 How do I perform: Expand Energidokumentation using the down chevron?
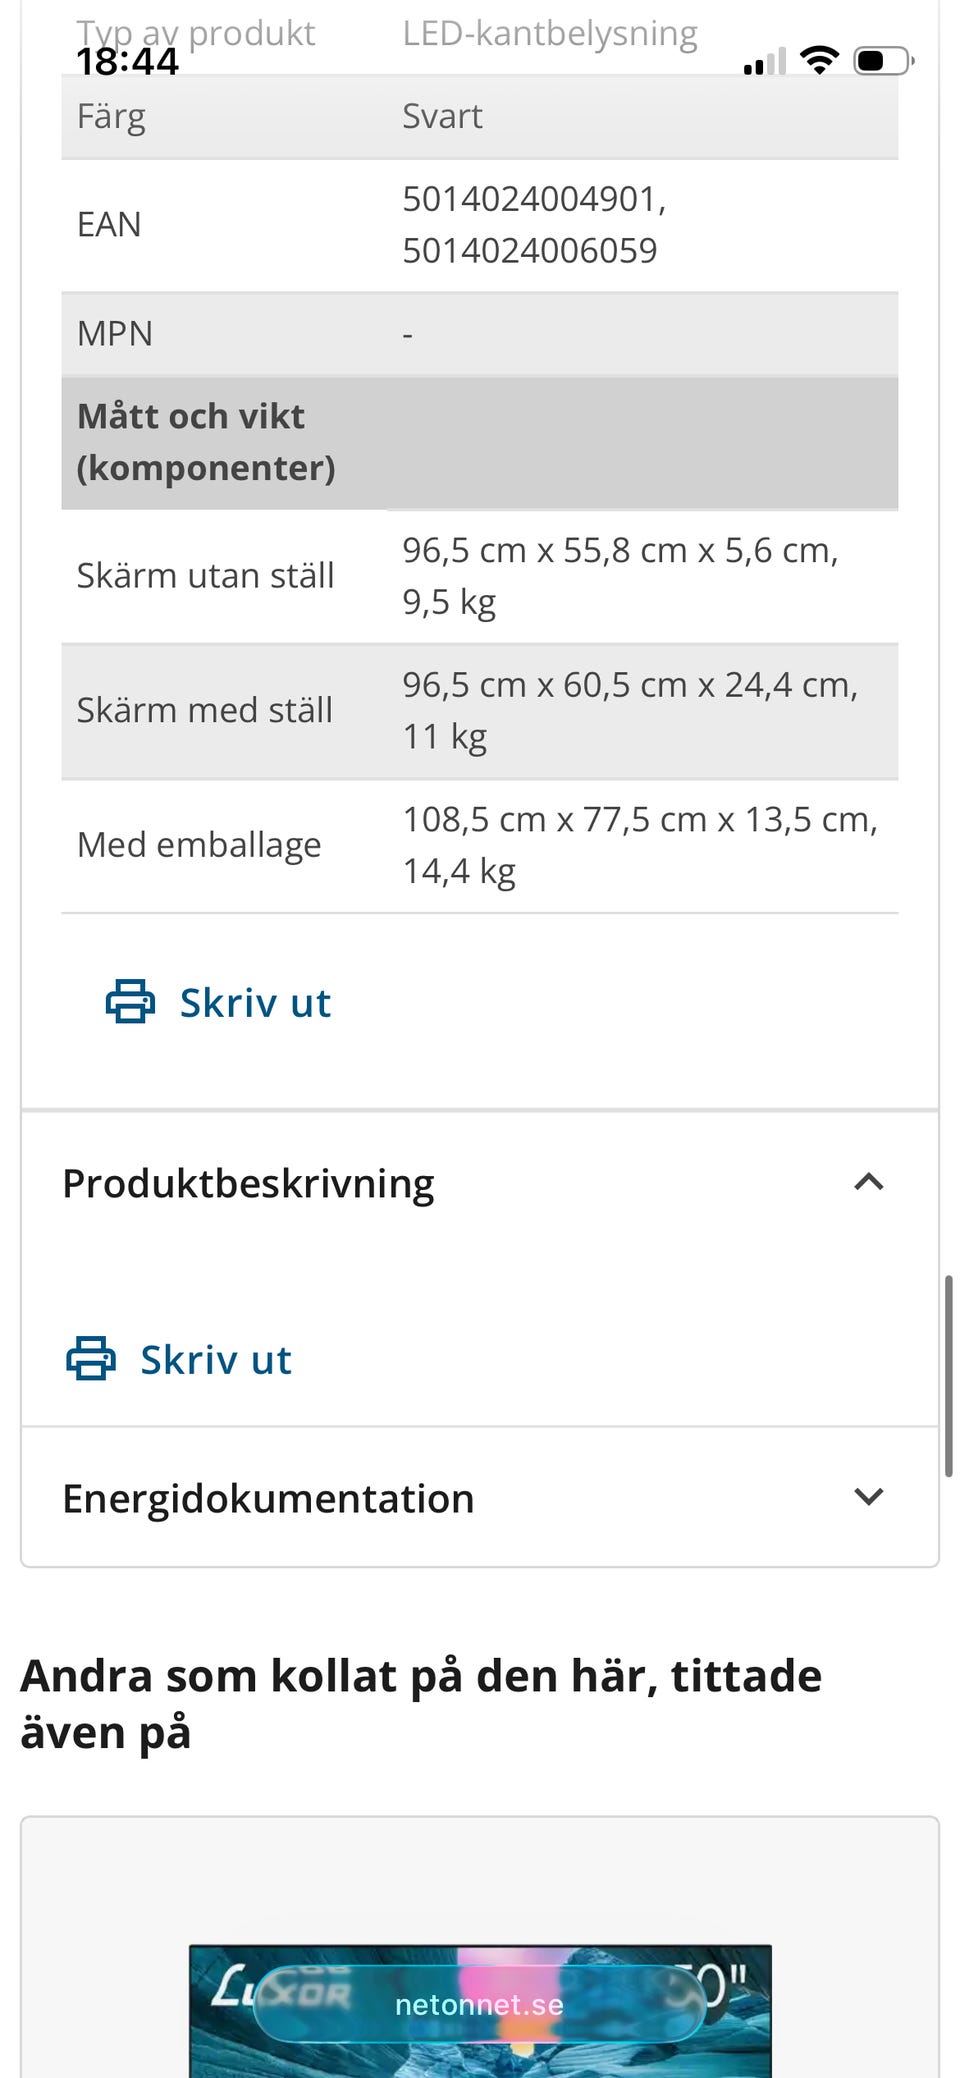pyautogui.click(x=869, y=1497)
